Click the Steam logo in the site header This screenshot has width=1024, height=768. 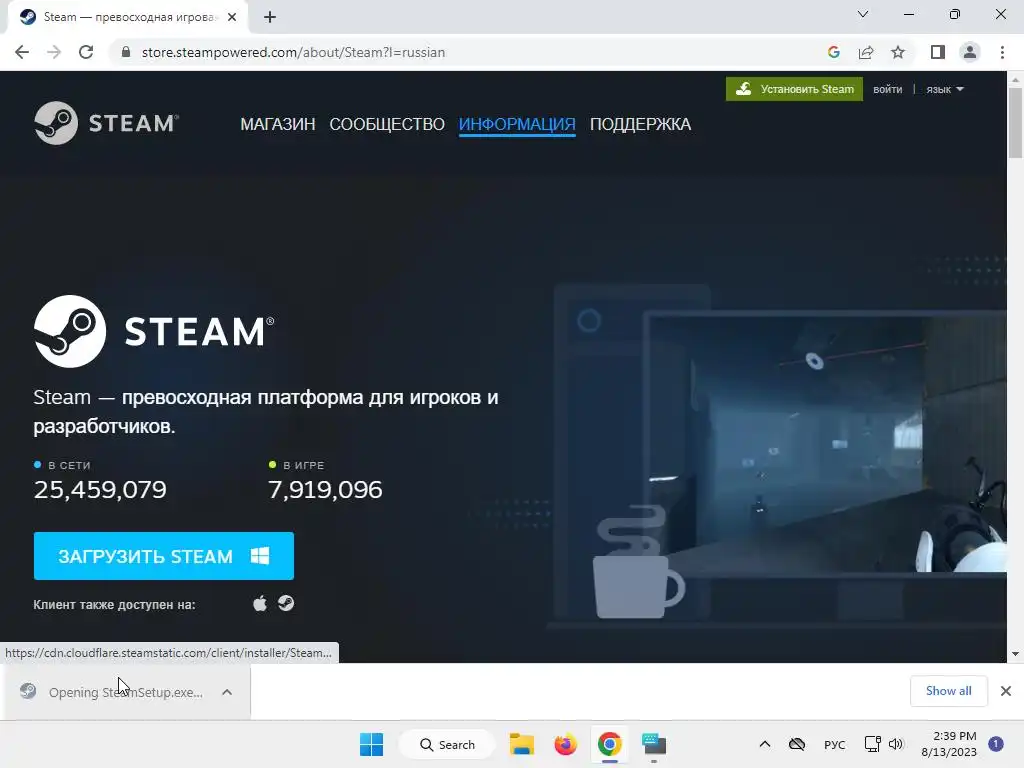106,123
